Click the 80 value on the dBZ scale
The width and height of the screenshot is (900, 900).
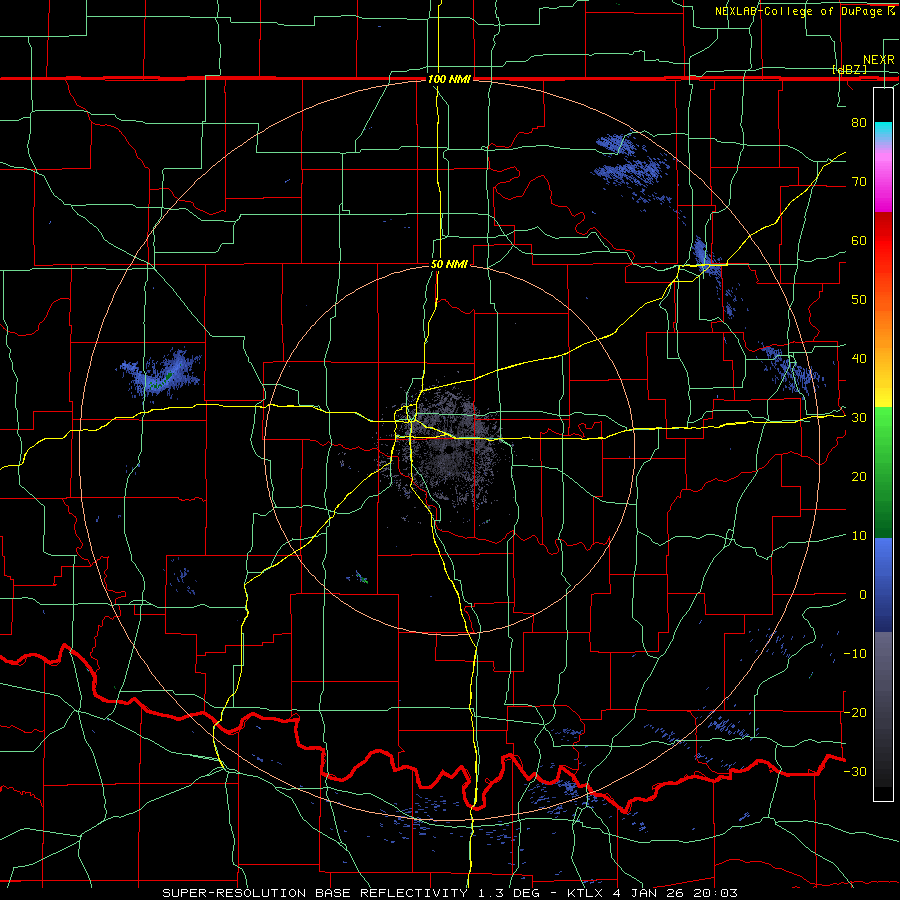[x=859, y=122]
